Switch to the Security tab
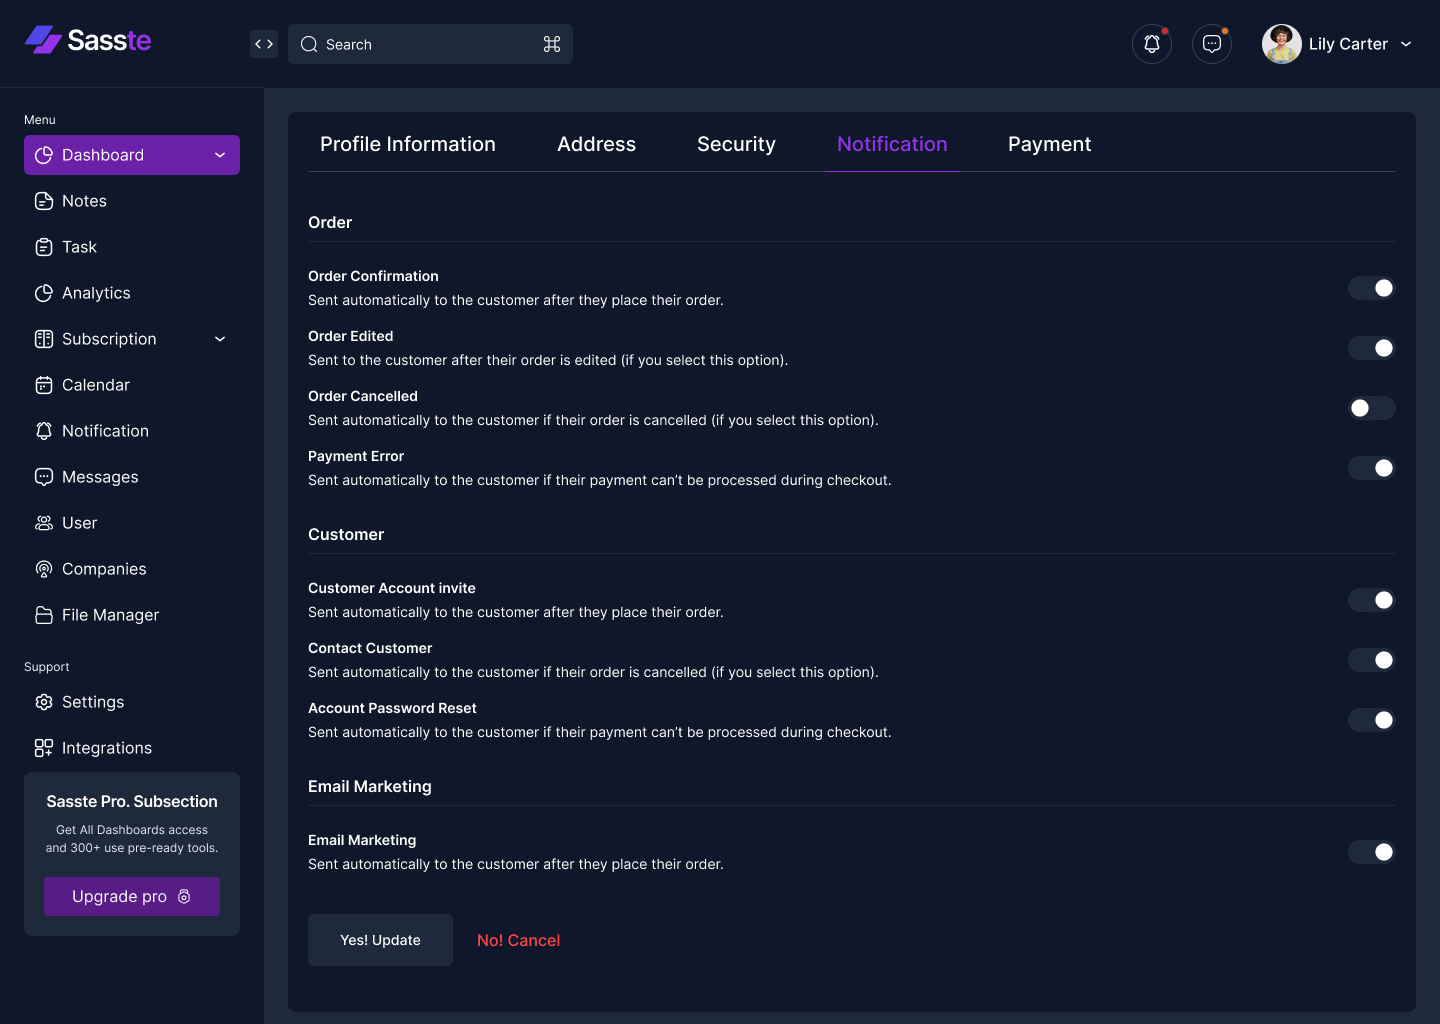Viewport: 1440px width, 1024px height. [x=736, y=144]
